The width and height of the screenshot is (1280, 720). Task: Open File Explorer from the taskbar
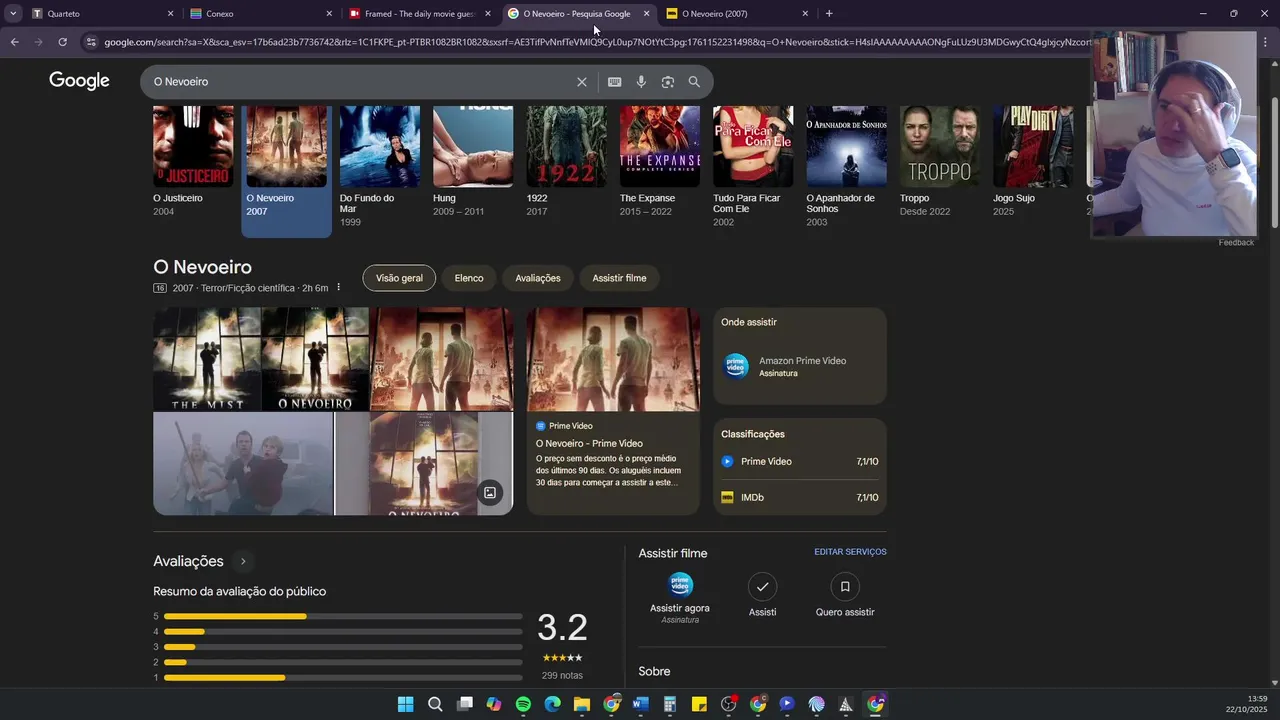click(582, 704)
